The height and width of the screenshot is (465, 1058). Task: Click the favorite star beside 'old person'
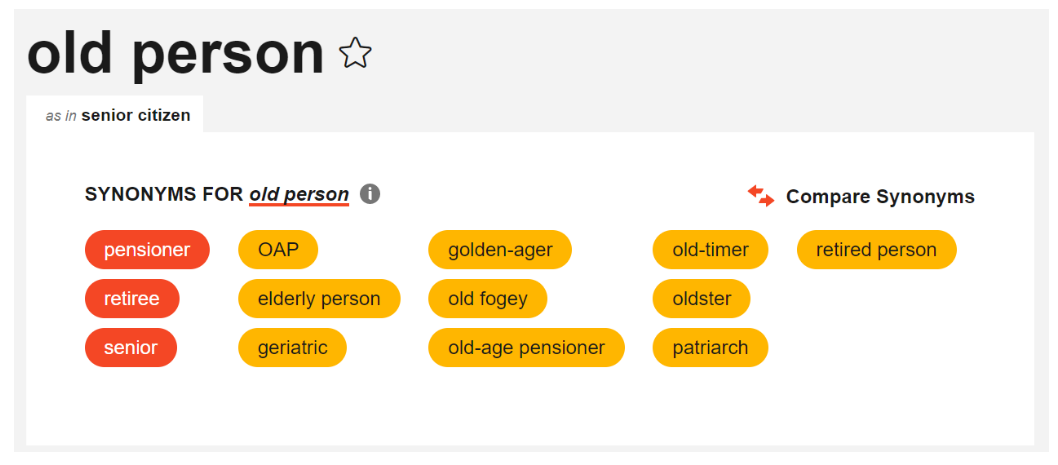[355, 53]
